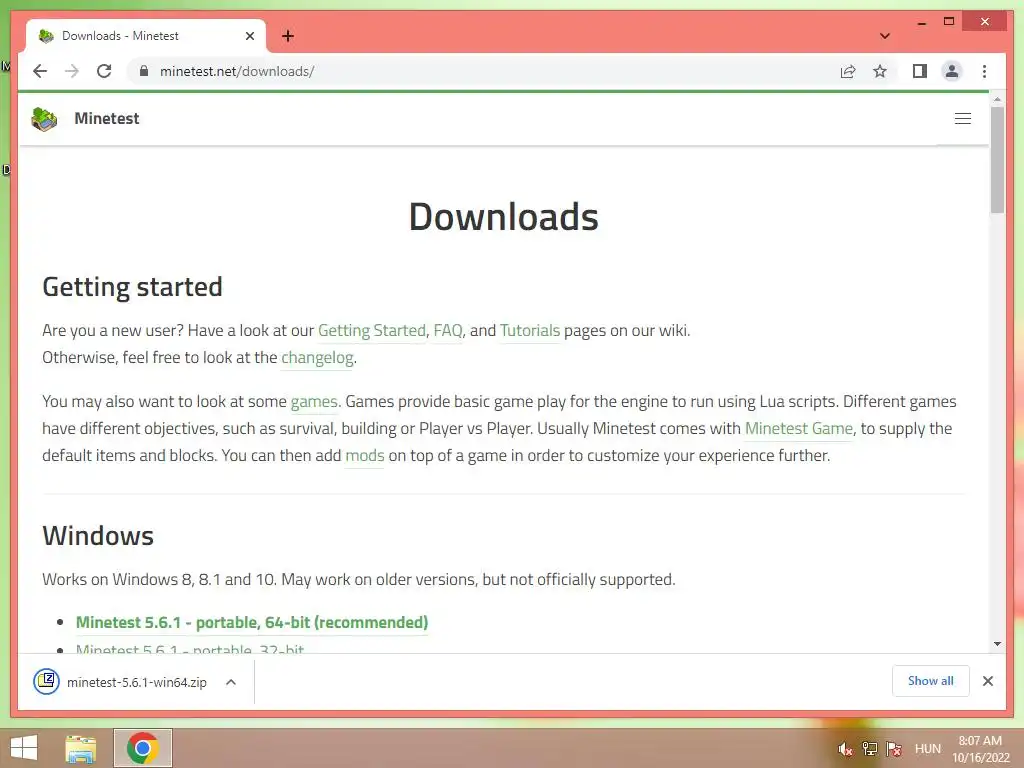The image size is (1024, 768).
Task: Click the network tray icon
Action: [869, 749]
